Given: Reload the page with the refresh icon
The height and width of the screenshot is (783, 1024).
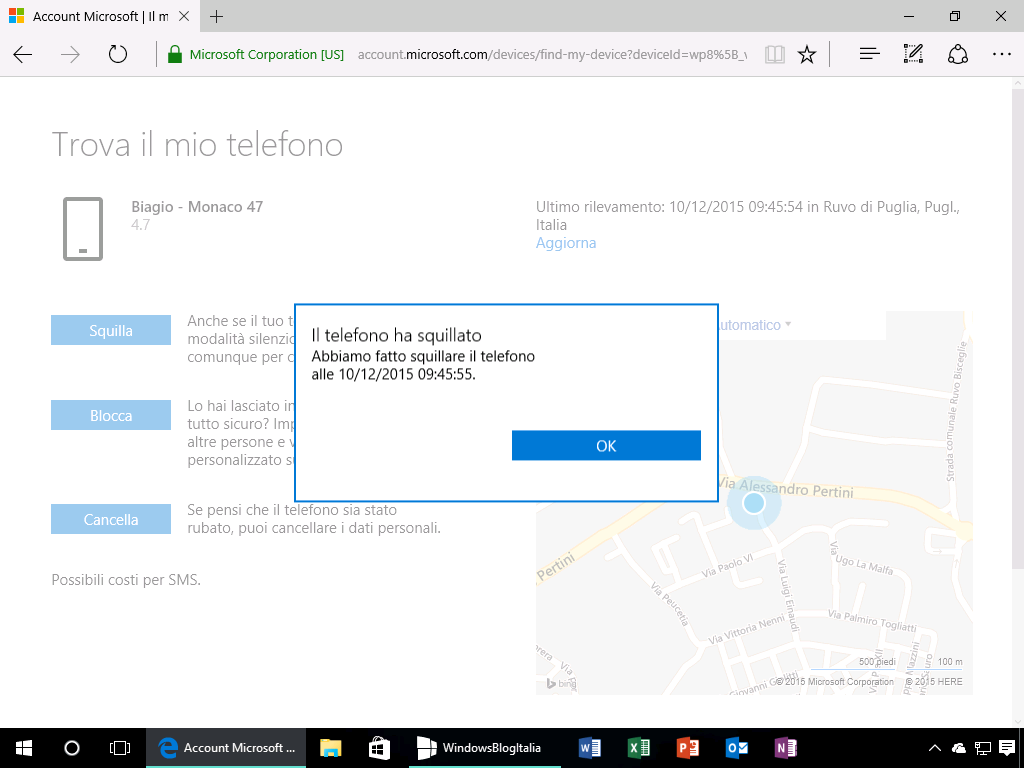Looking at the screenshot, I should pyautogui.click(x=118, y=54).
